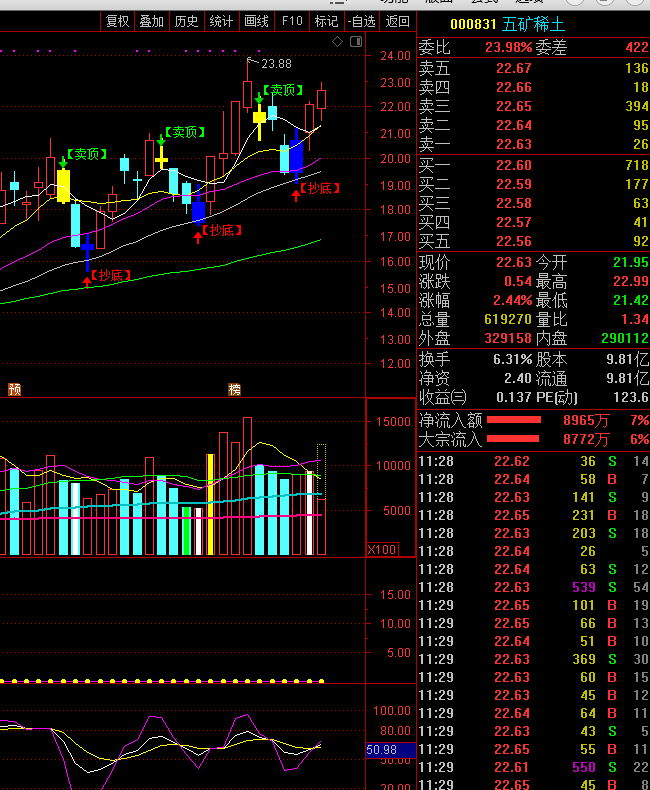Click the 大宗流入 red progress bar
This screenshot has height=790, width=650.
[513, 439]
